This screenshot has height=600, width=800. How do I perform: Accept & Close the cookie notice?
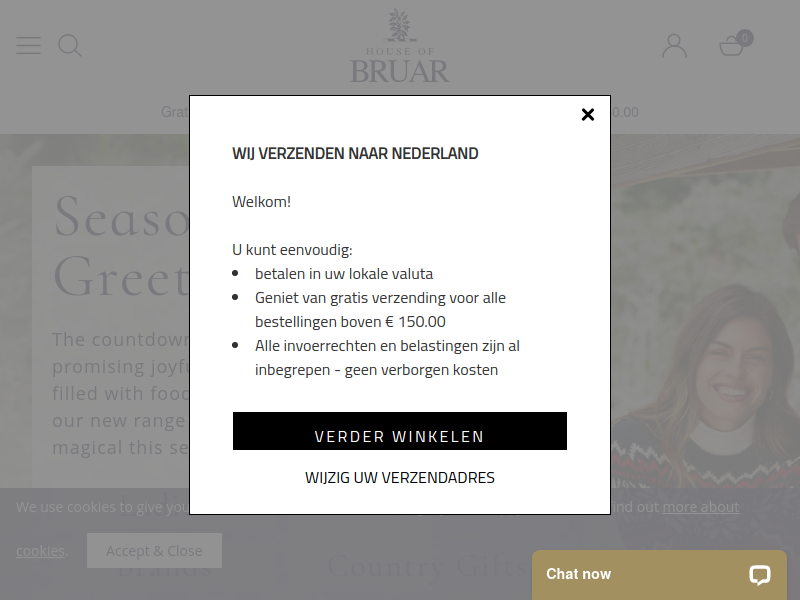tap(154, 551)
